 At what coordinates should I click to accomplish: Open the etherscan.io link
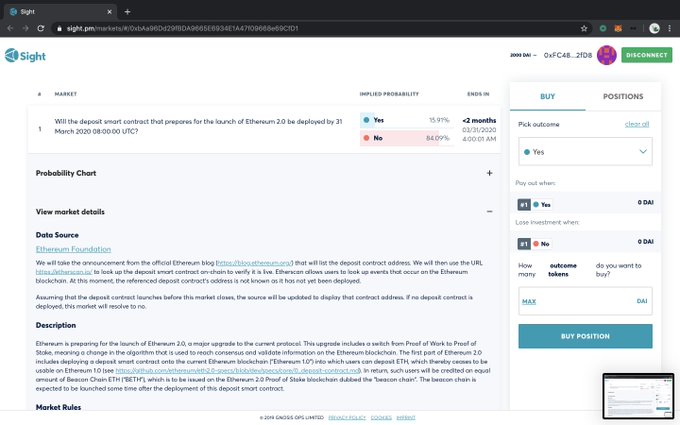click(x=64, y=272)
